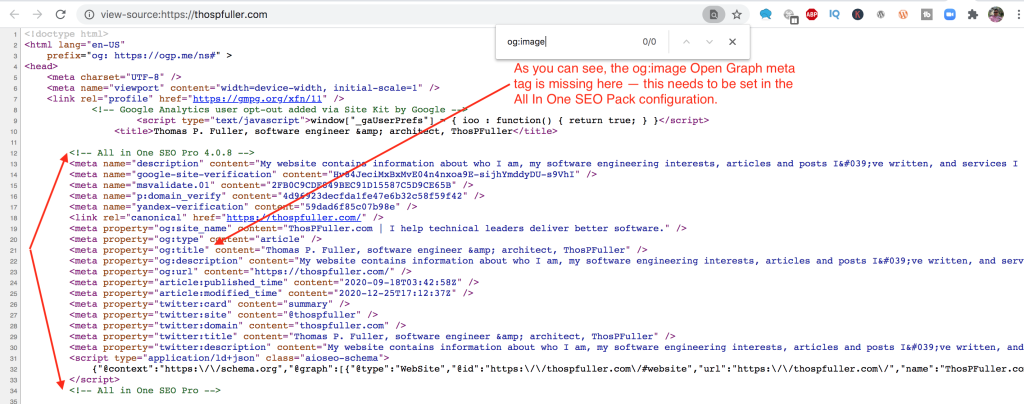
Task: Click the meta charset="UTF-8" line
Action: pyautogui.click(x=114, y=77)
